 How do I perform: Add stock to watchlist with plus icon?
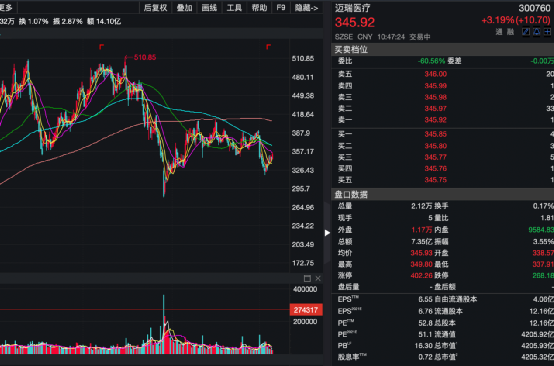pyautogui.click(x=548, y=32)
